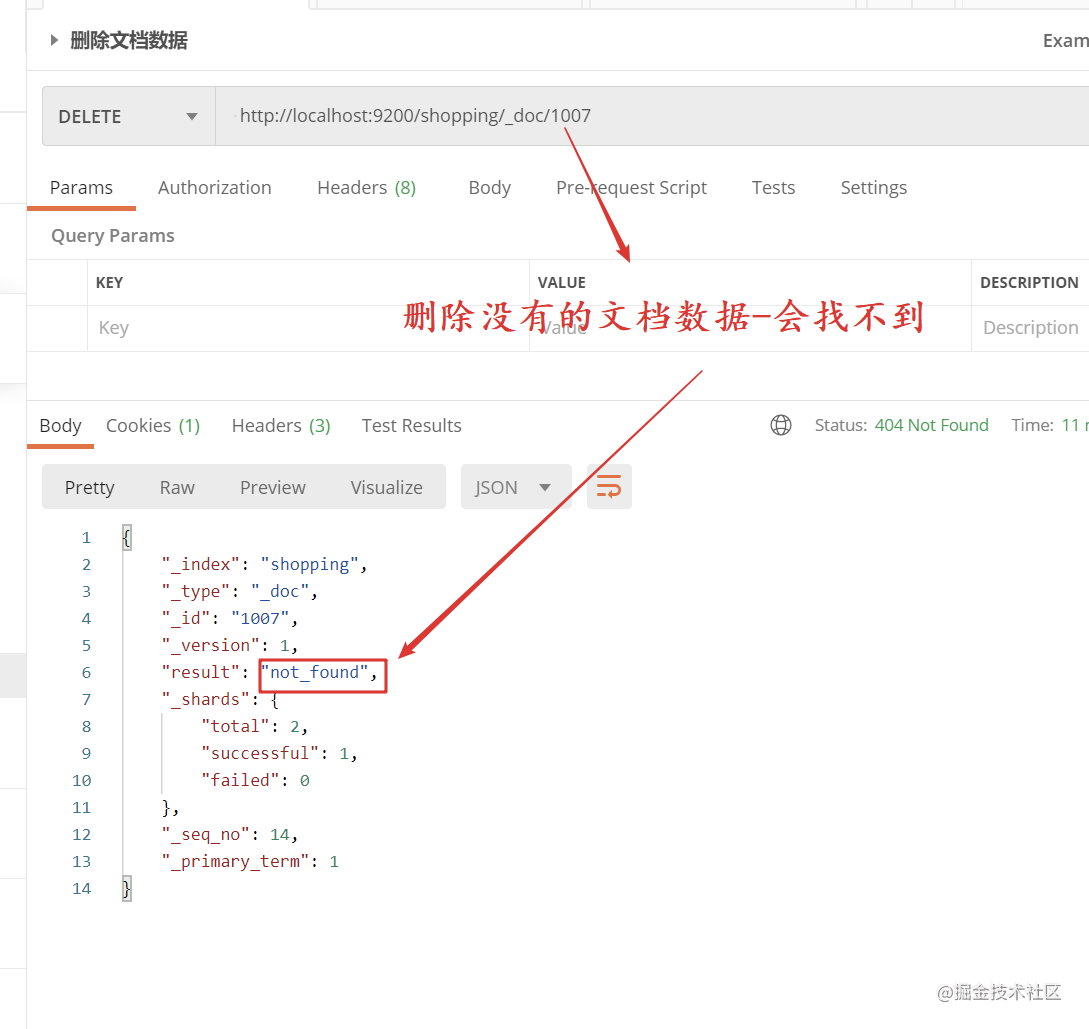Screen dimensions: 1089x1029
Task: Open the Headers (8) request tab
Action: point(366,187)
